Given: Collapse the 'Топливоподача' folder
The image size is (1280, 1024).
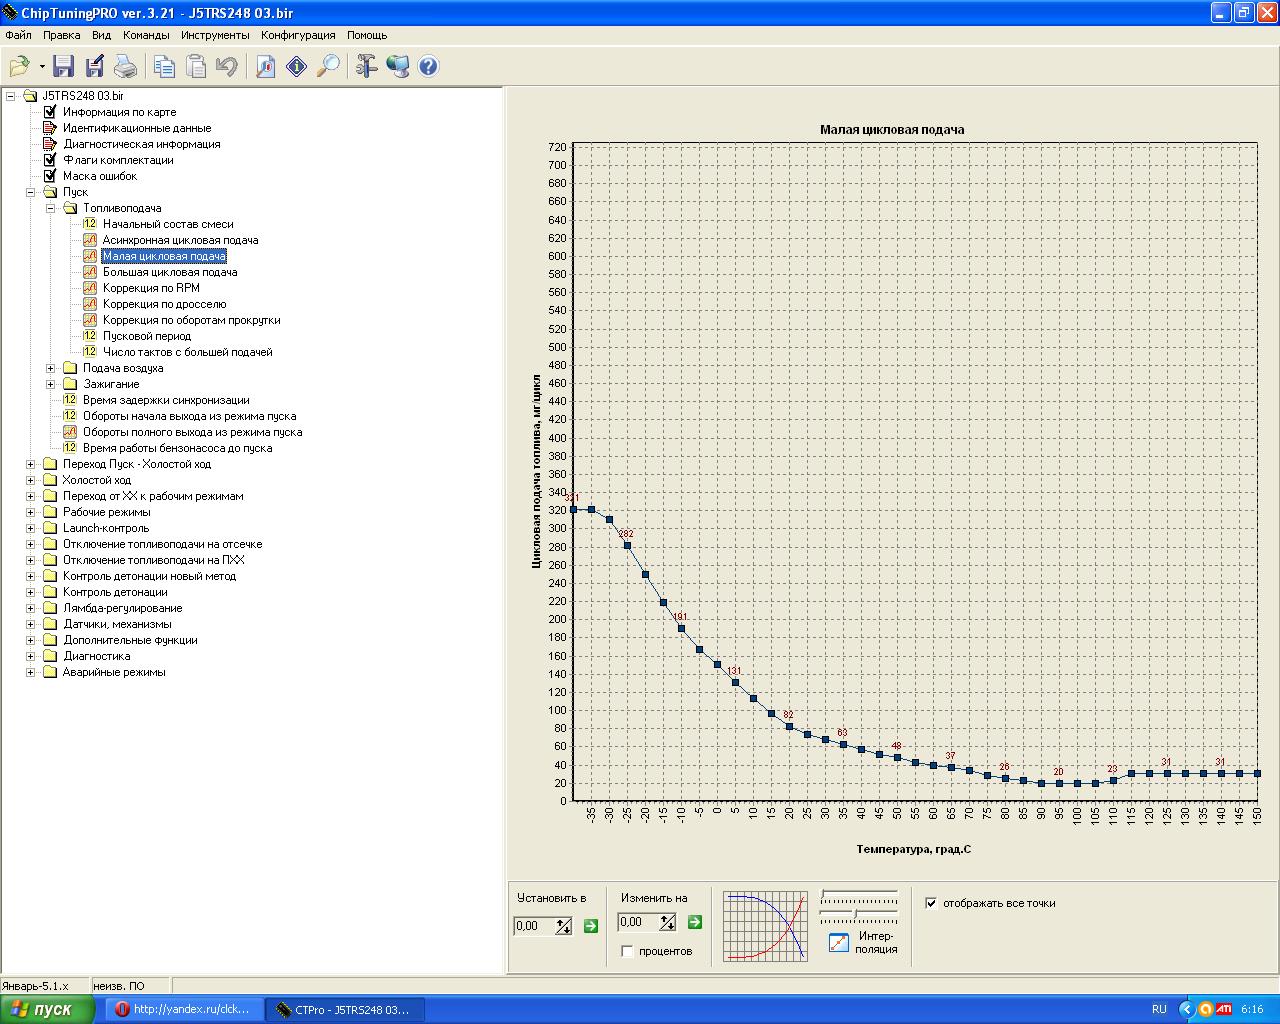Looking at the screenshot, I should click(x=50, y=208).
